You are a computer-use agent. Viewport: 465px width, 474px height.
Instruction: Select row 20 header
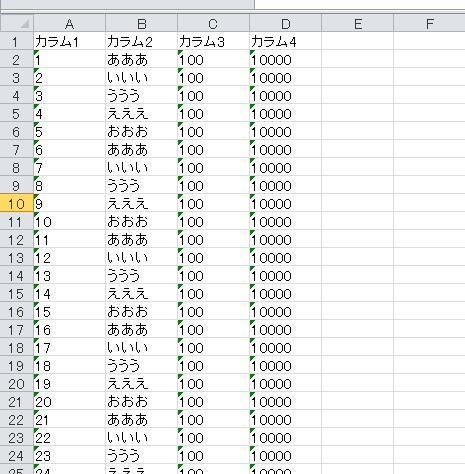17,383
